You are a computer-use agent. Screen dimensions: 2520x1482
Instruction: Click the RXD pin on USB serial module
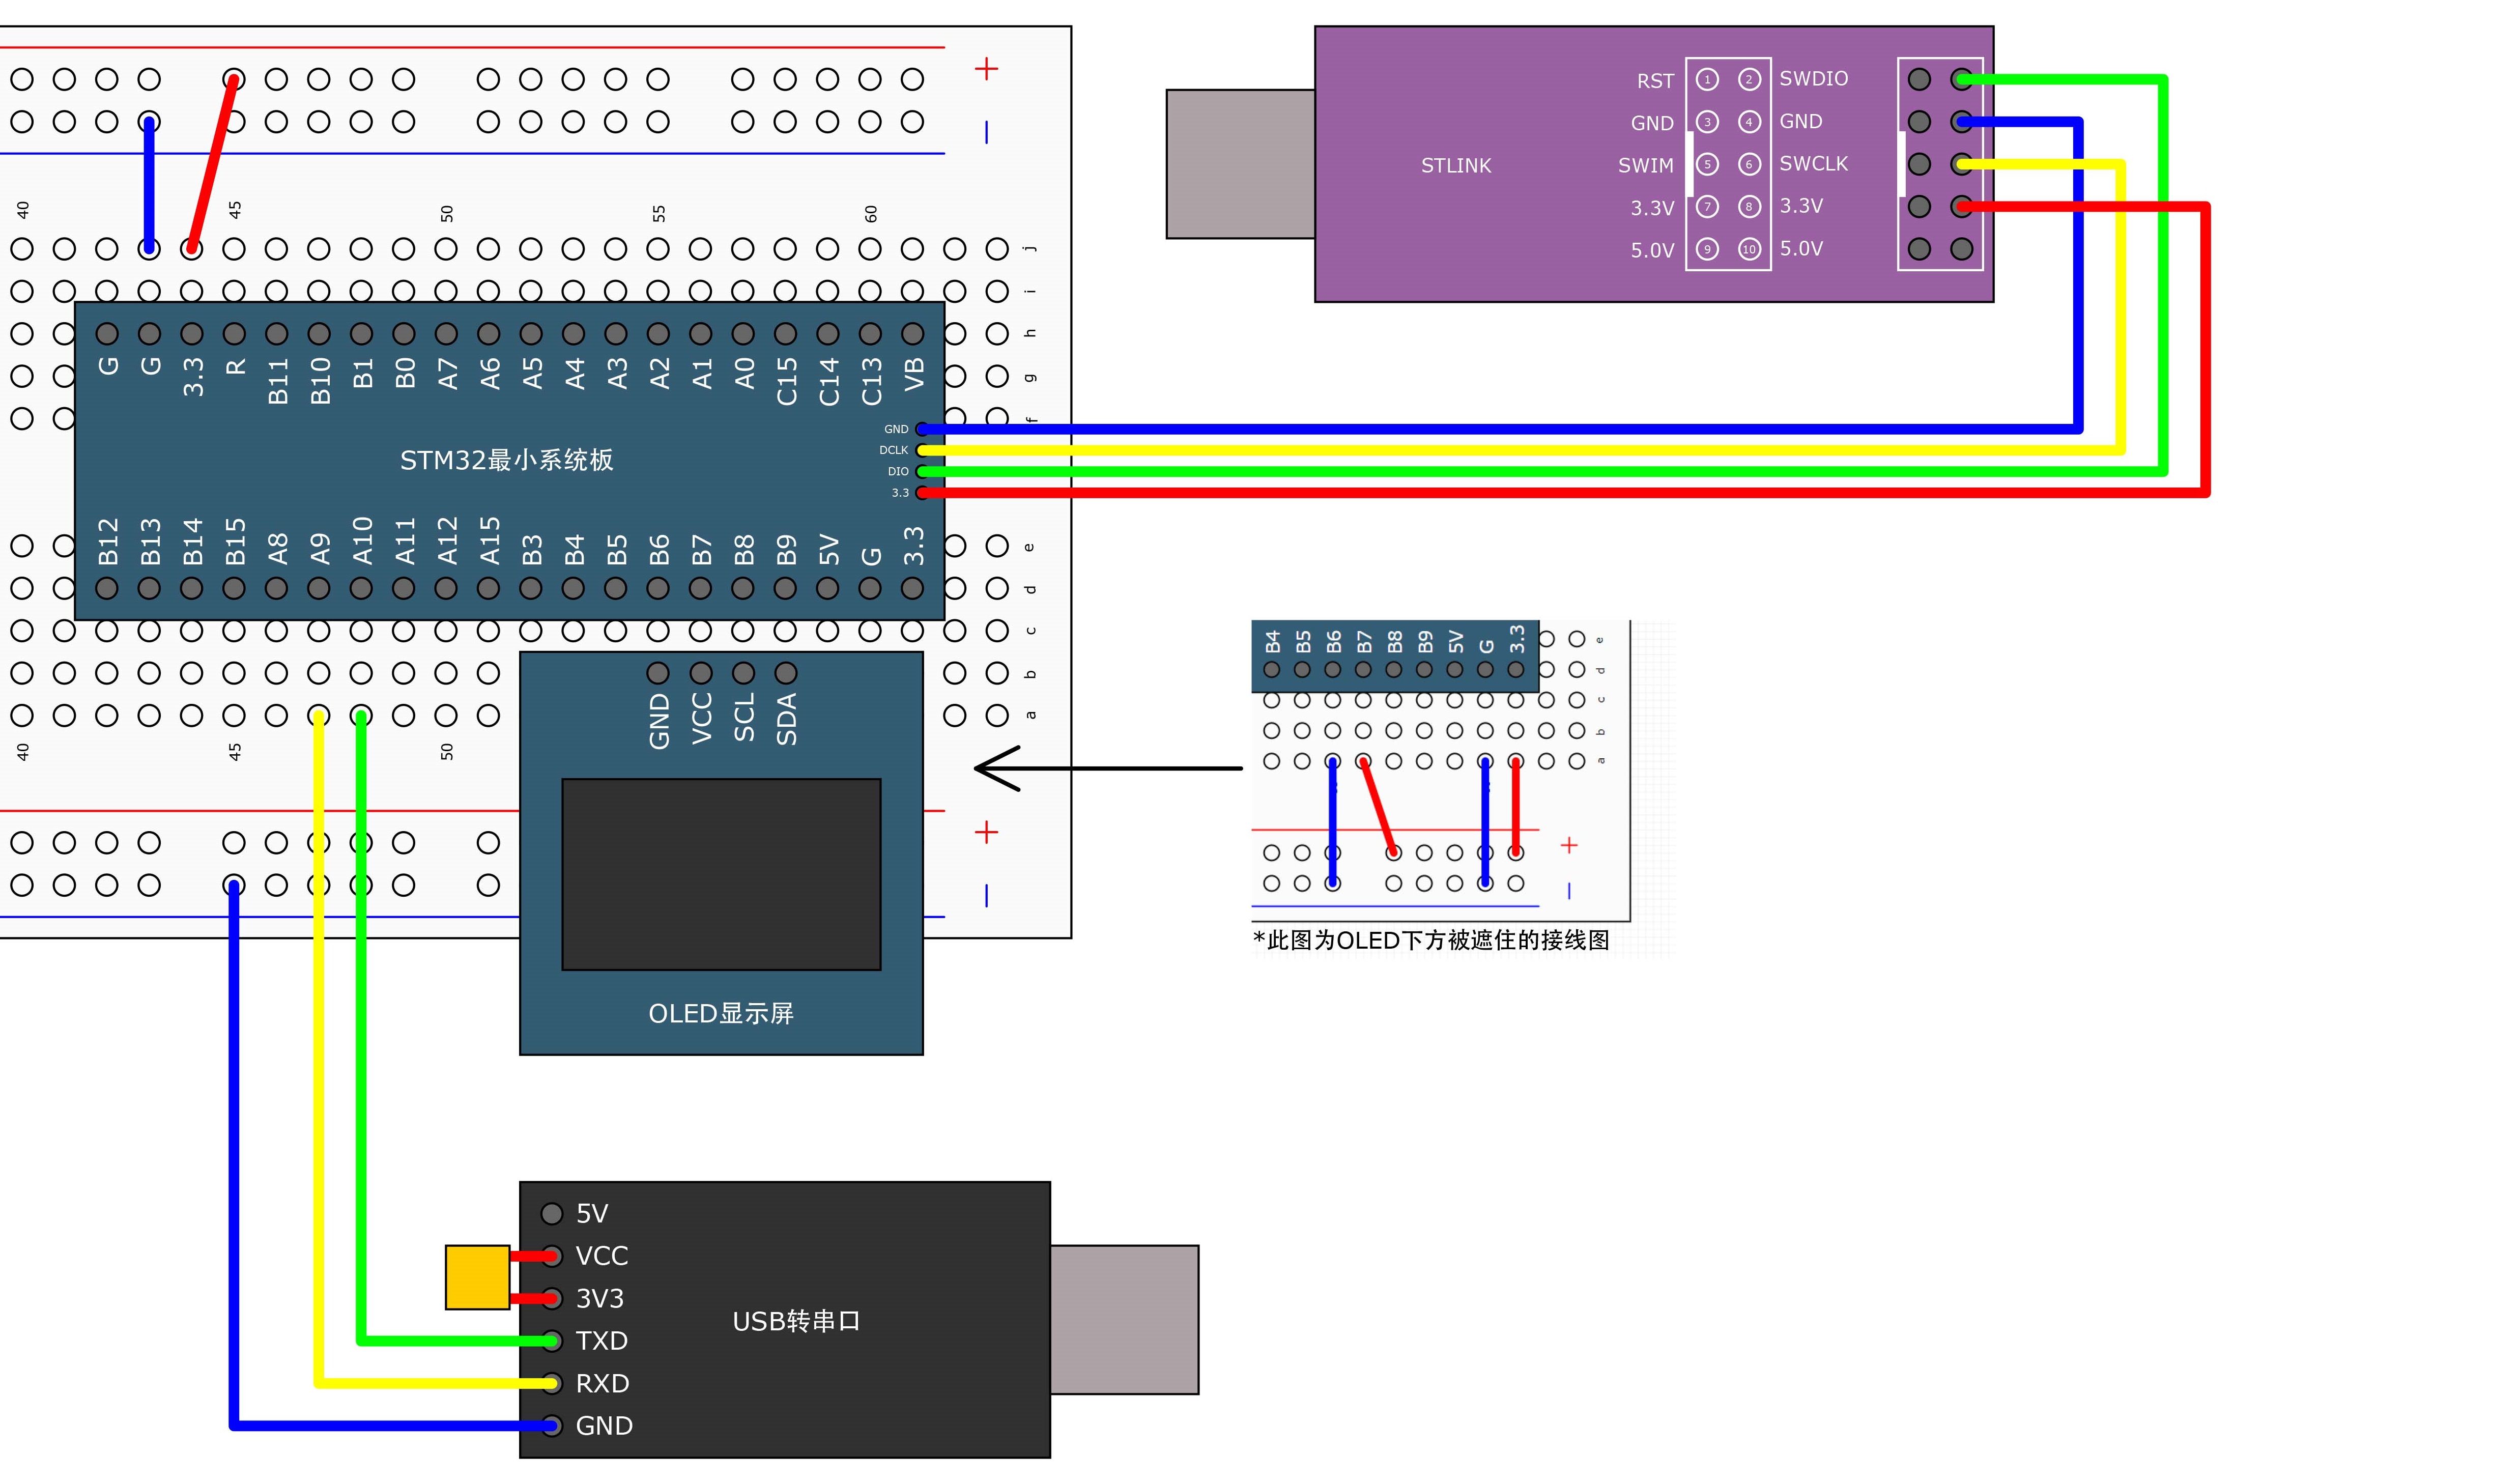pos(551,1383)
